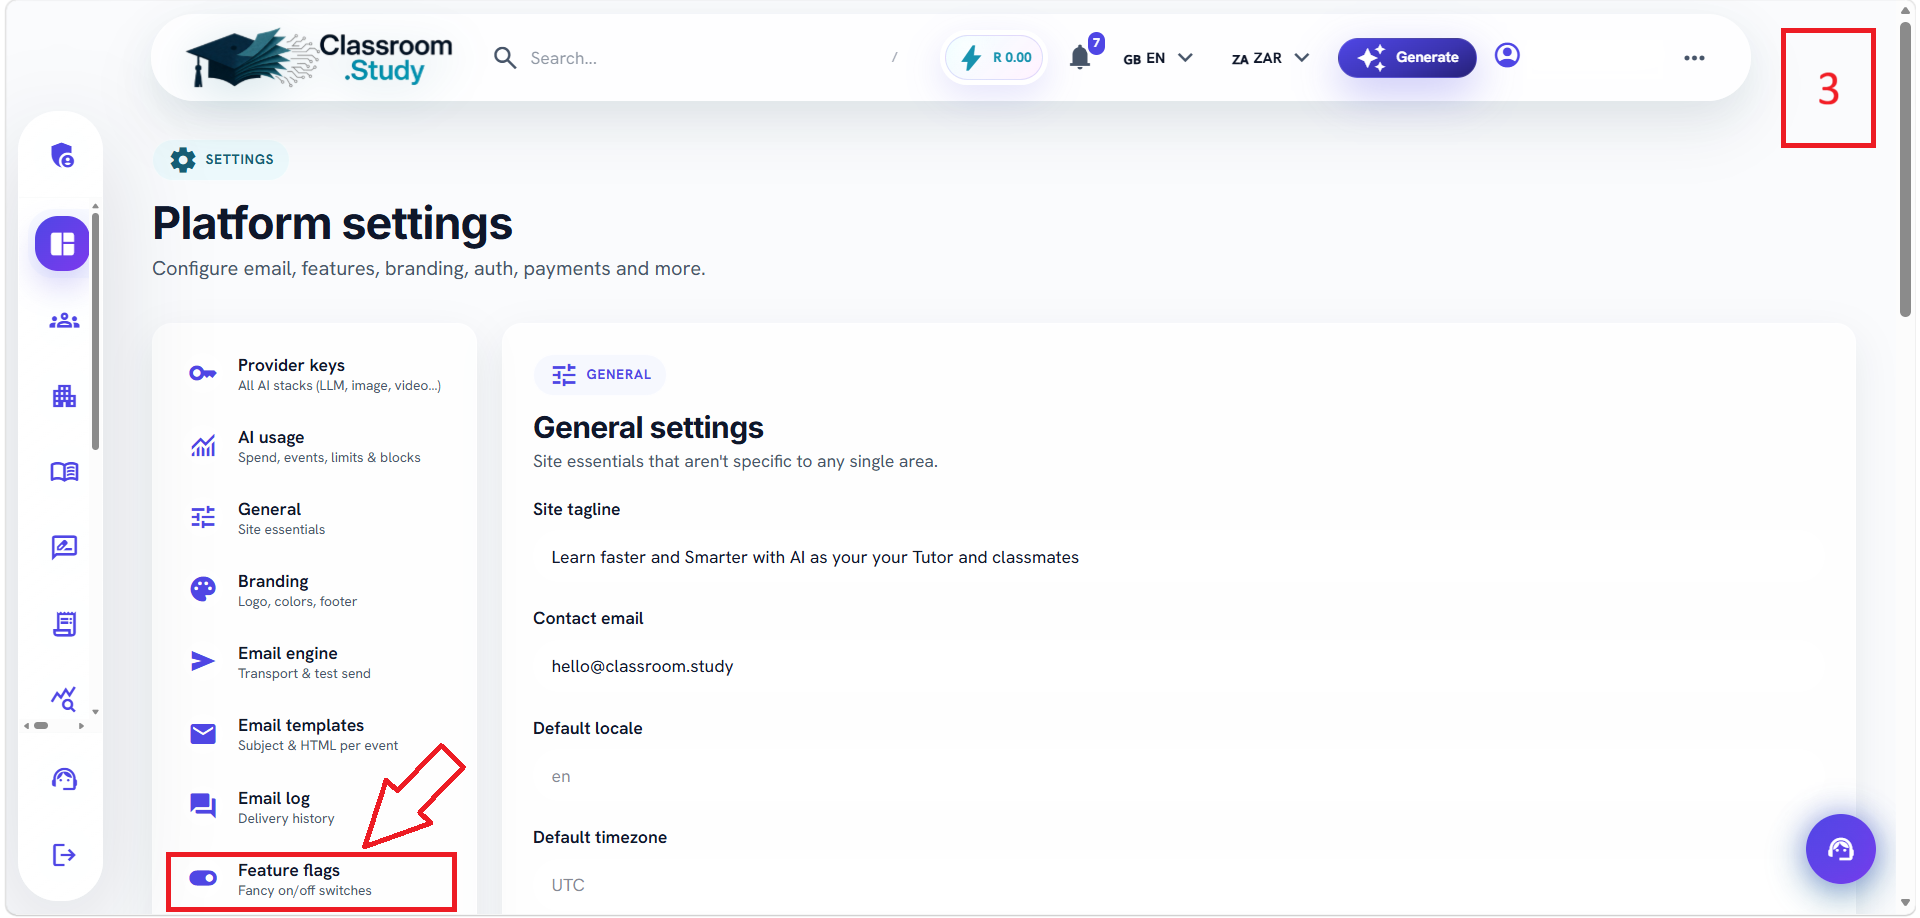1920x918 pixels.
Task: Click the AI usage chart icon
Action: click(203, 445)
